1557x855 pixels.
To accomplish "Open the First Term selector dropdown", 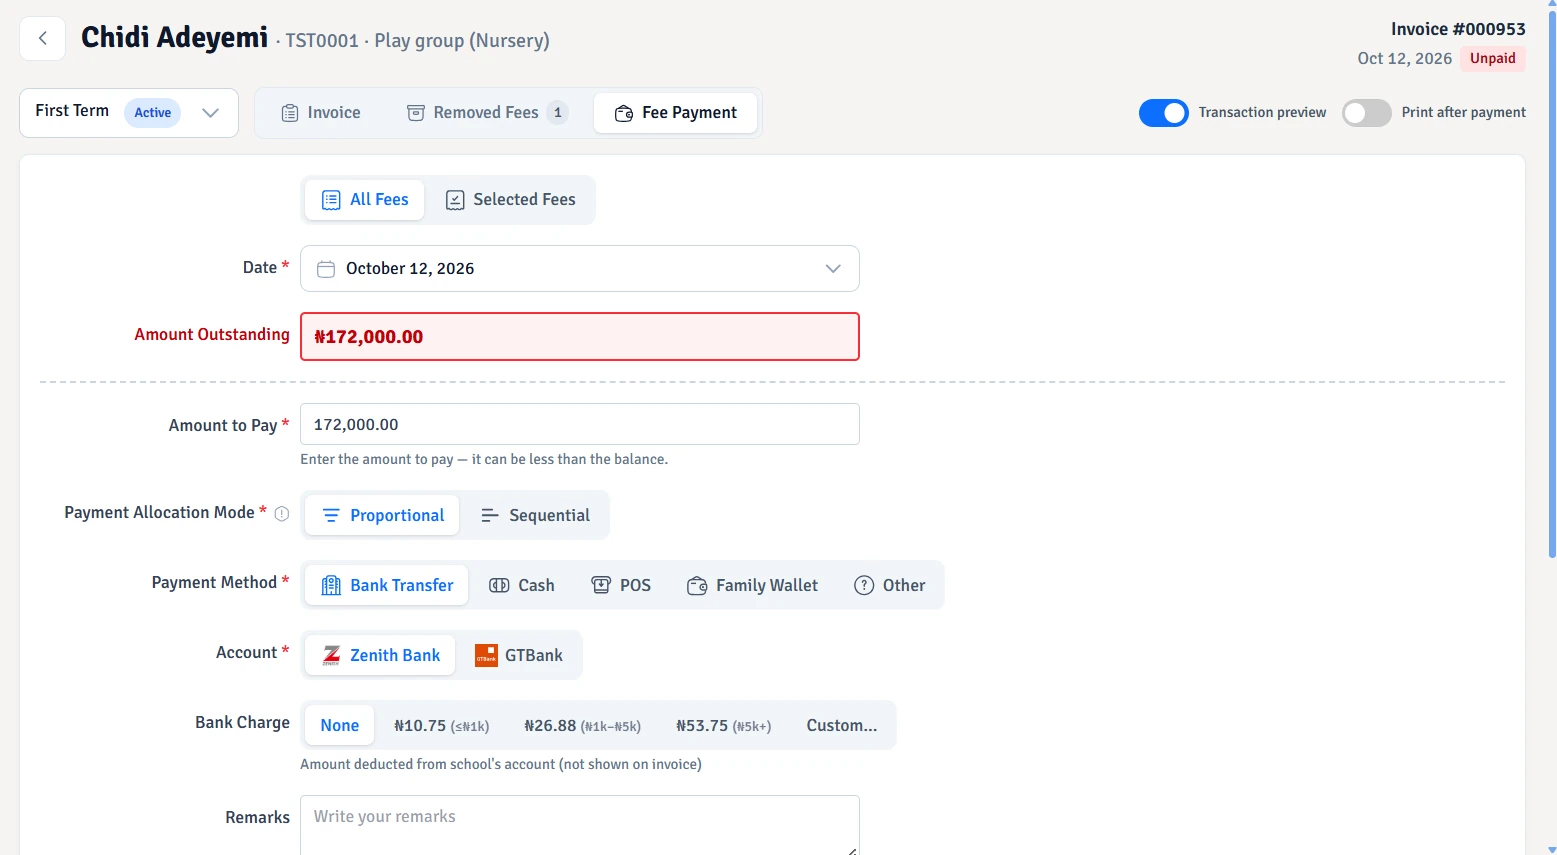I will pyautogui.click(x=129, y=113).
